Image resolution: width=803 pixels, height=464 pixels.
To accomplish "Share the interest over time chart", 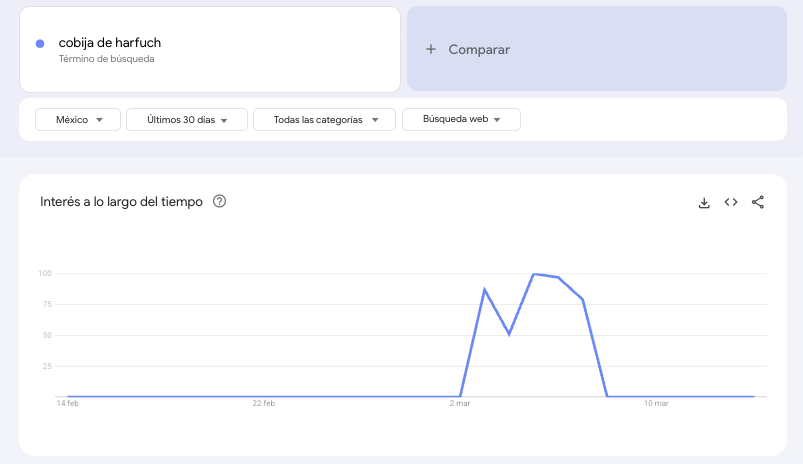I will coord(758,202).
